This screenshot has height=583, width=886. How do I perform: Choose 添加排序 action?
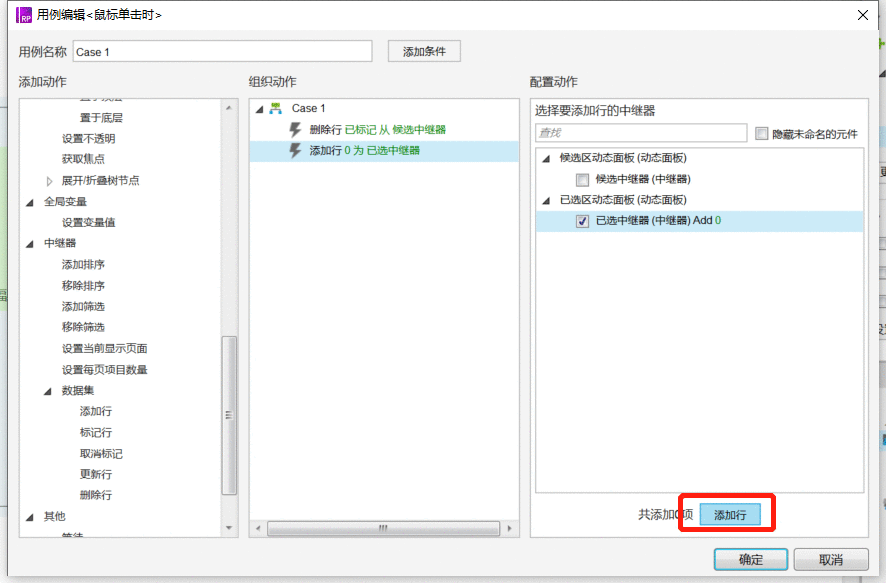tap(83, 264)
